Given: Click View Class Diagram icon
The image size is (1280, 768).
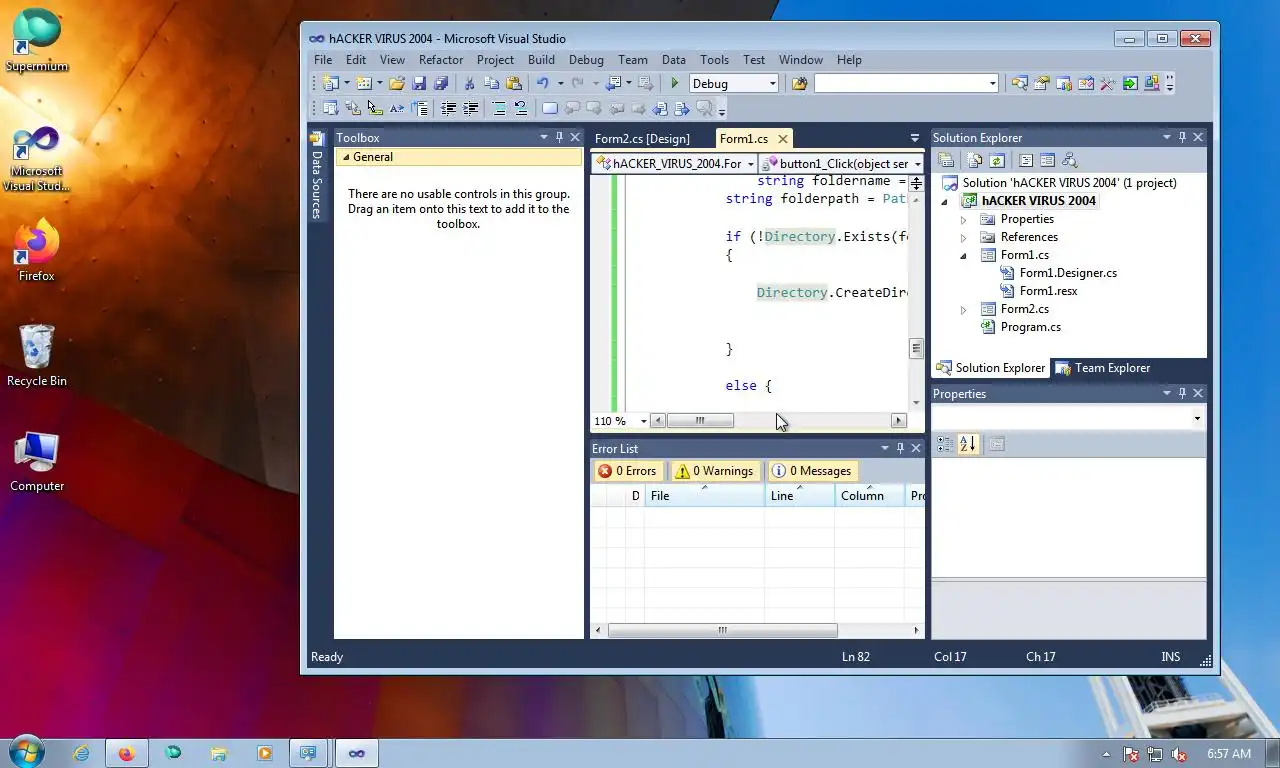Looking at the screenshot, I should point(1070,160).
